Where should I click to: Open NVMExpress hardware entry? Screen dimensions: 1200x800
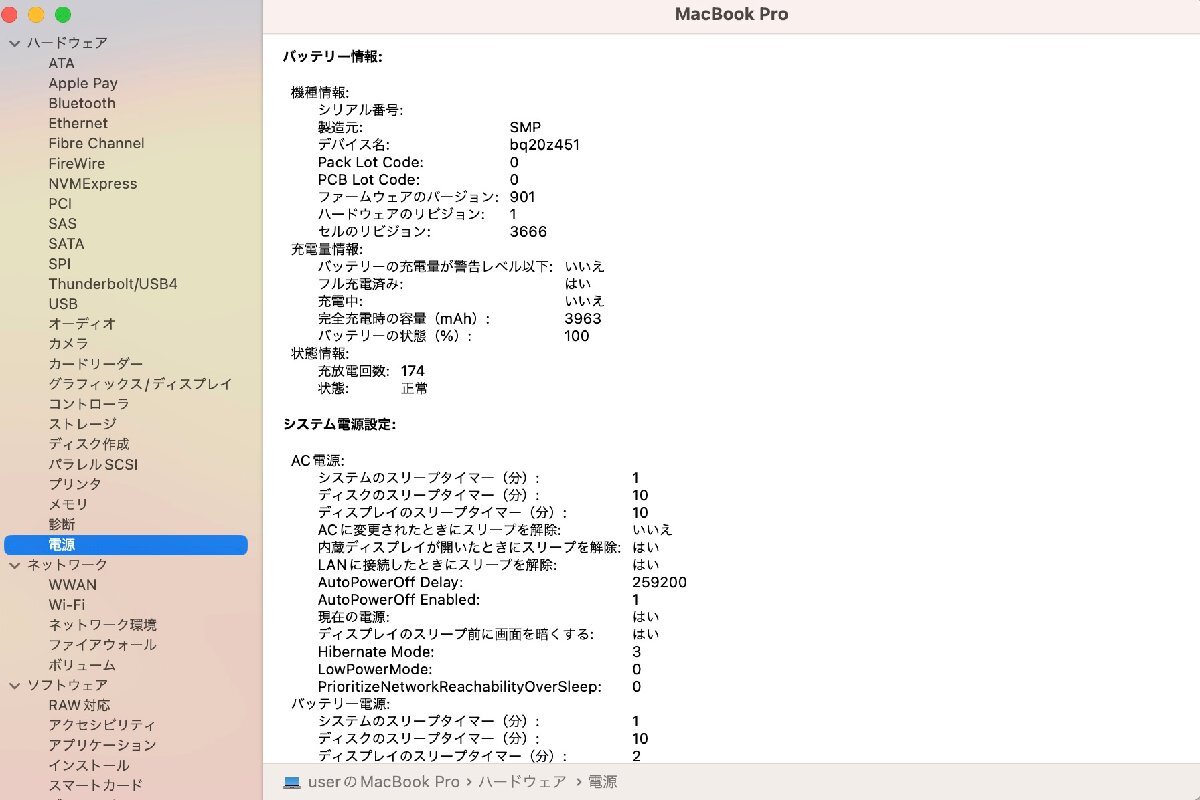tap(93, 184)
